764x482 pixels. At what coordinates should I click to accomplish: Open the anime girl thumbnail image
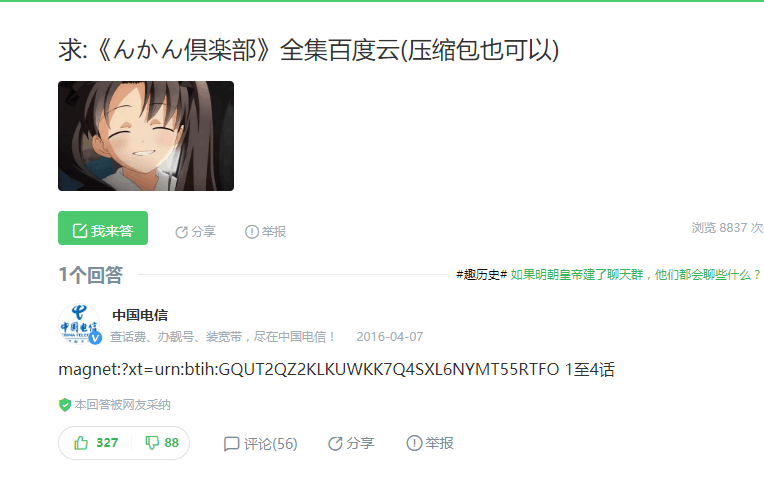click(146, 136)
